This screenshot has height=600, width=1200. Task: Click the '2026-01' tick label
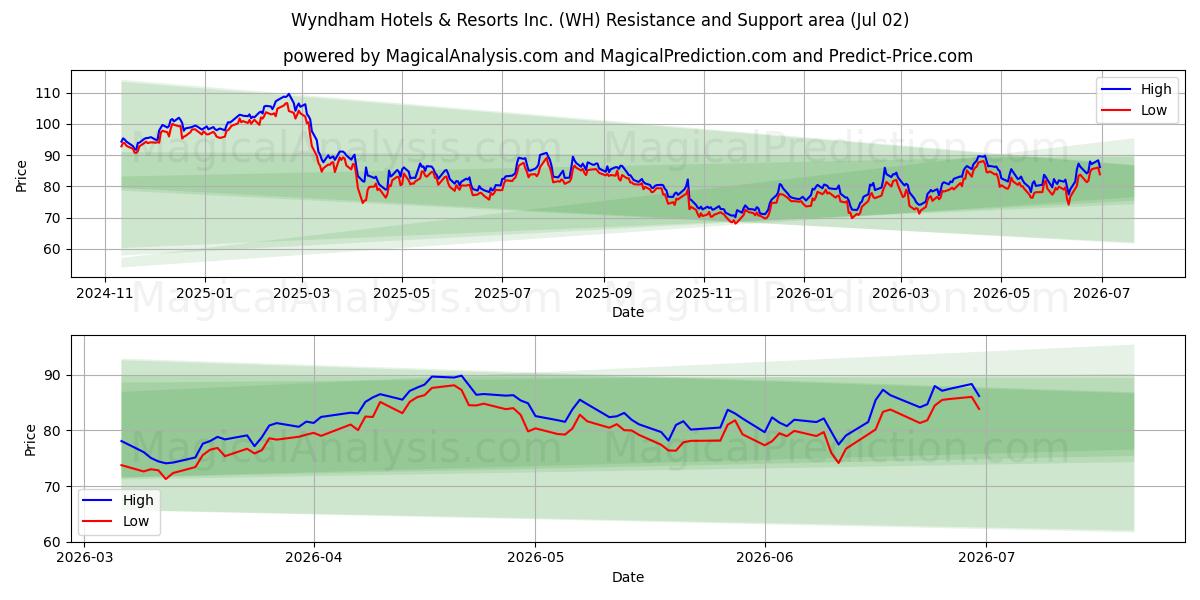point(804,294)
